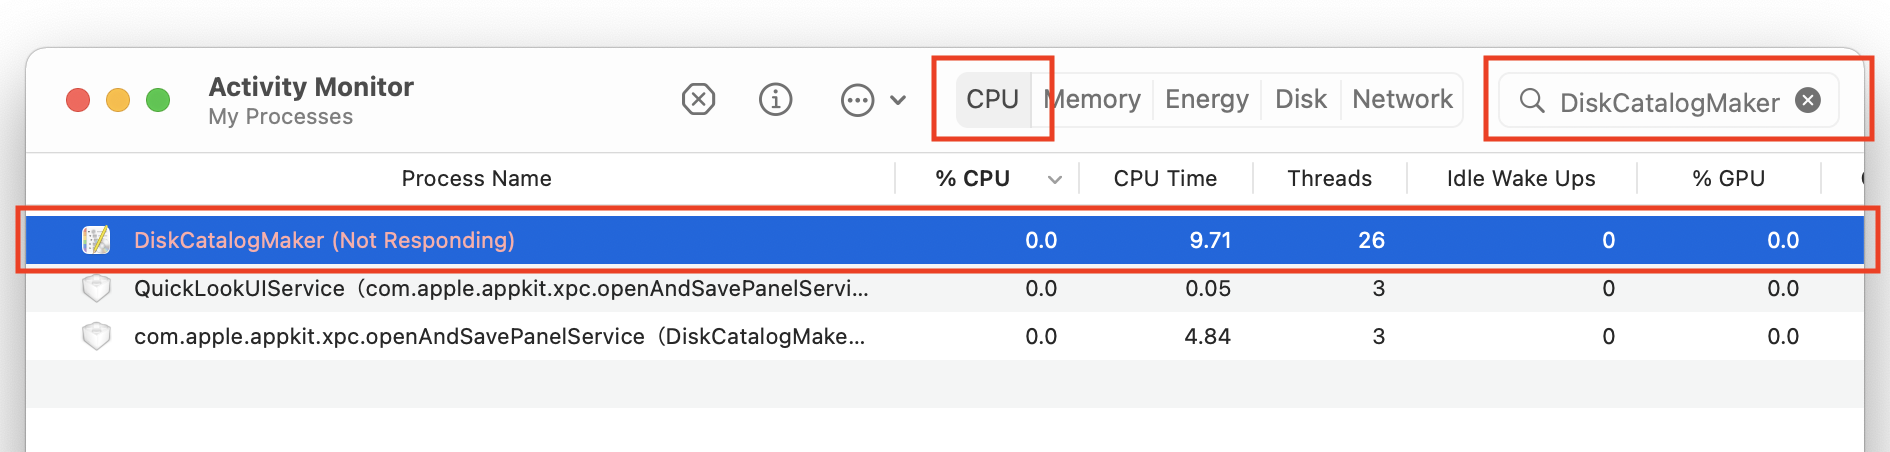Sort by Process Name column header
This screenshot has width=1890, height=452.
[476, 178]
